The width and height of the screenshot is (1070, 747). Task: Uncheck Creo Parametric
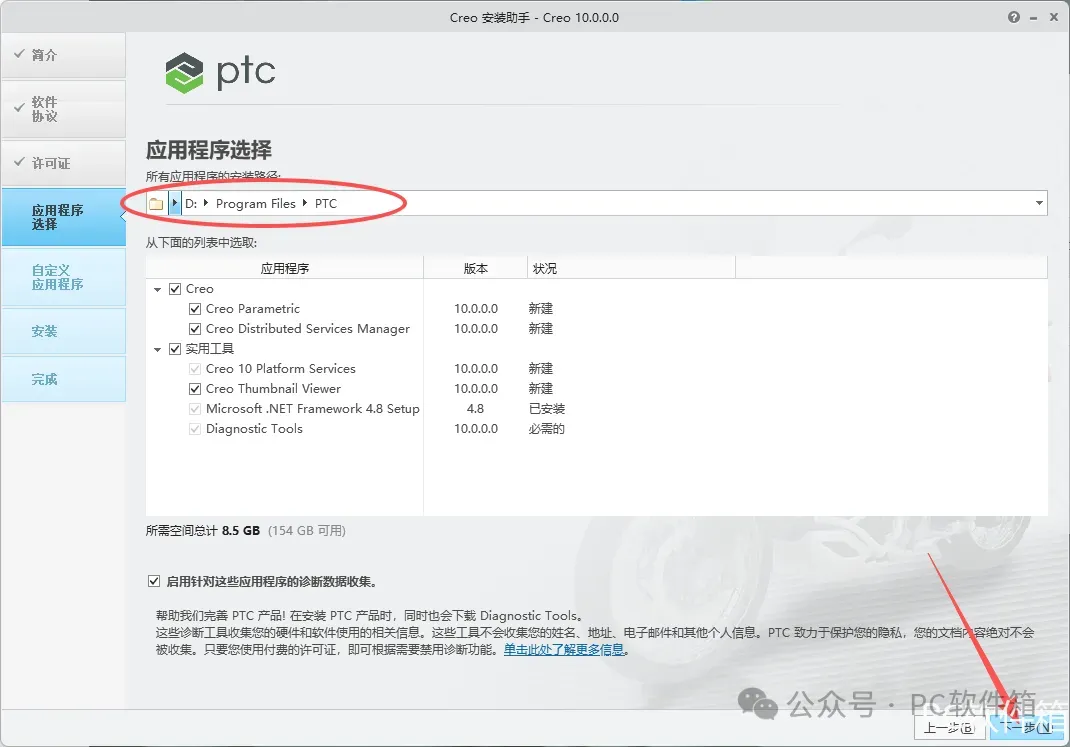tap(194, 308)
